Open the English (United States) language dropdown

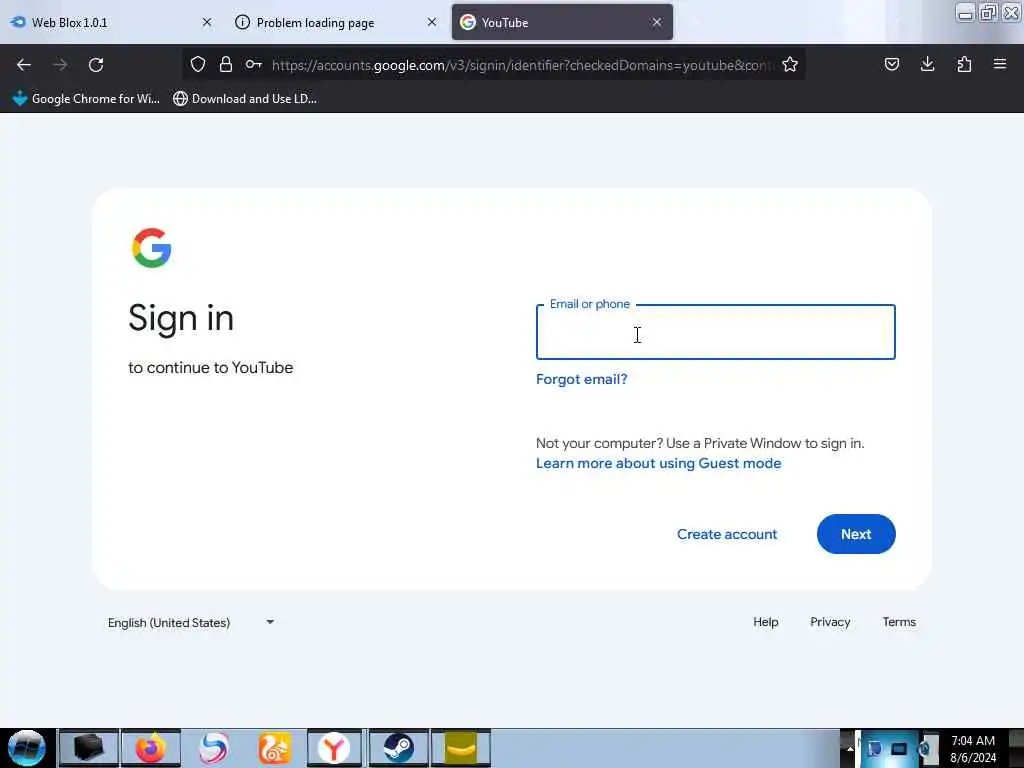click(191, 622)
